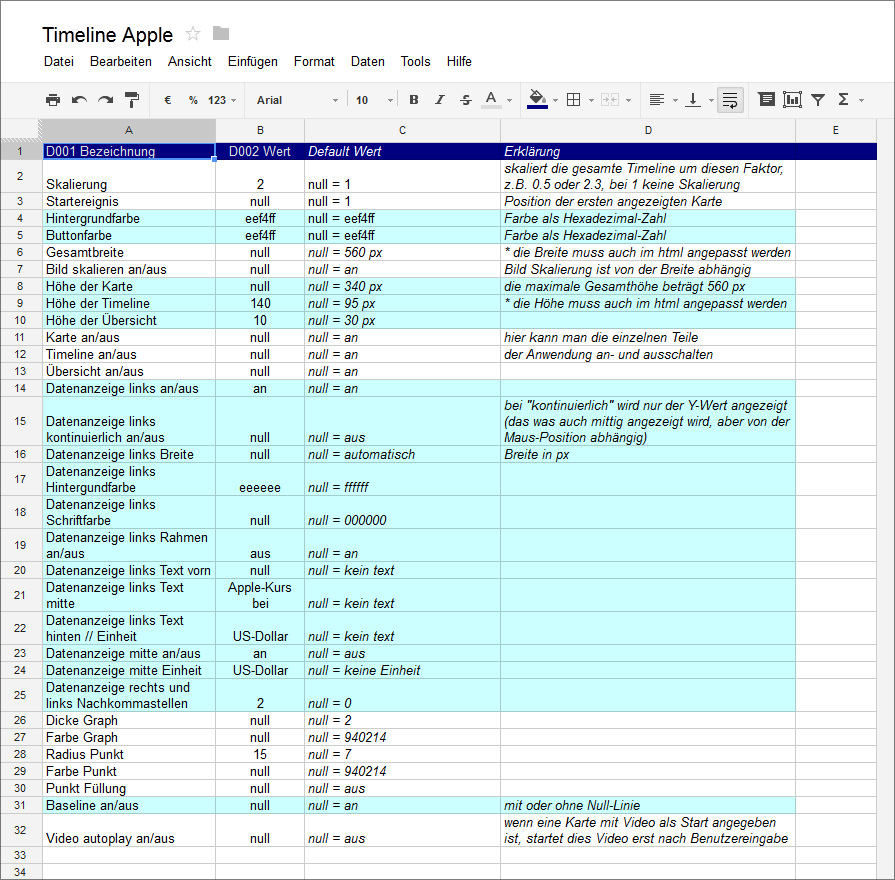
Task: Undo the last action
Action: 79,100
